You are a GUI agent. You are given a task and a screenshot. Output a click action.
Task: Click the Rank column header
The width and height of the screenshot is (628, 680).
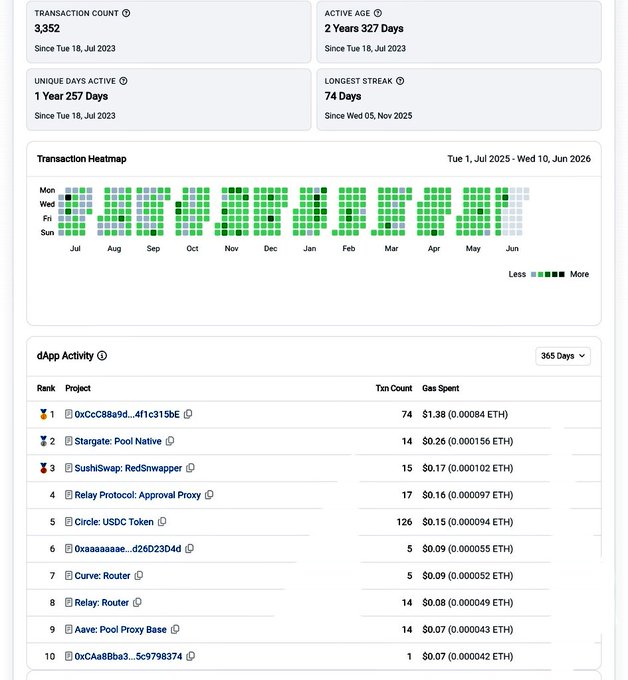(46, 388)
